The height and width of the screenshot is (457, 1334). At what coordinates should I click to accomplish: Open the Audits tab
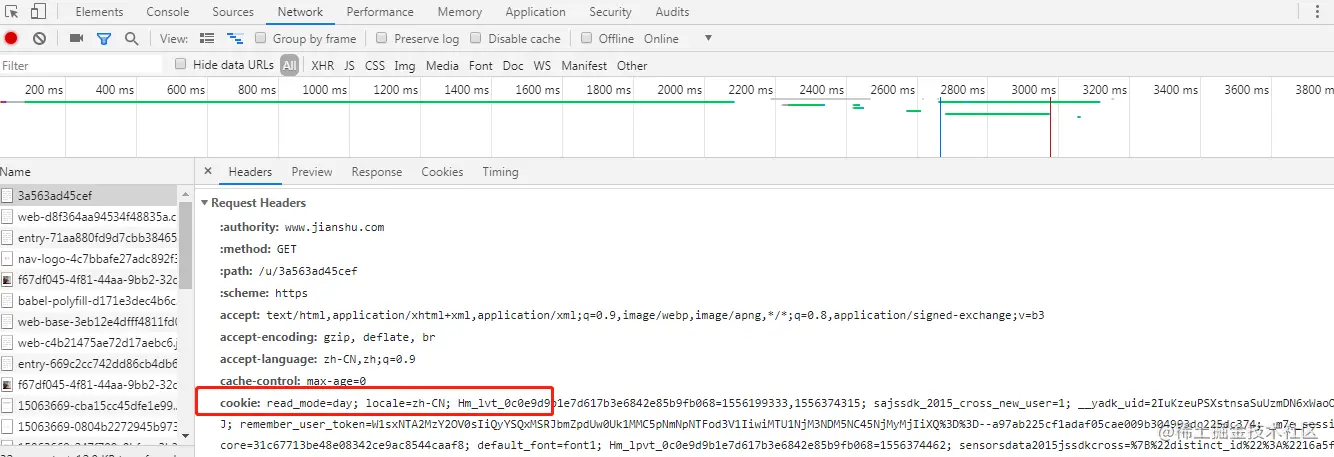click(x=672, y=12)
